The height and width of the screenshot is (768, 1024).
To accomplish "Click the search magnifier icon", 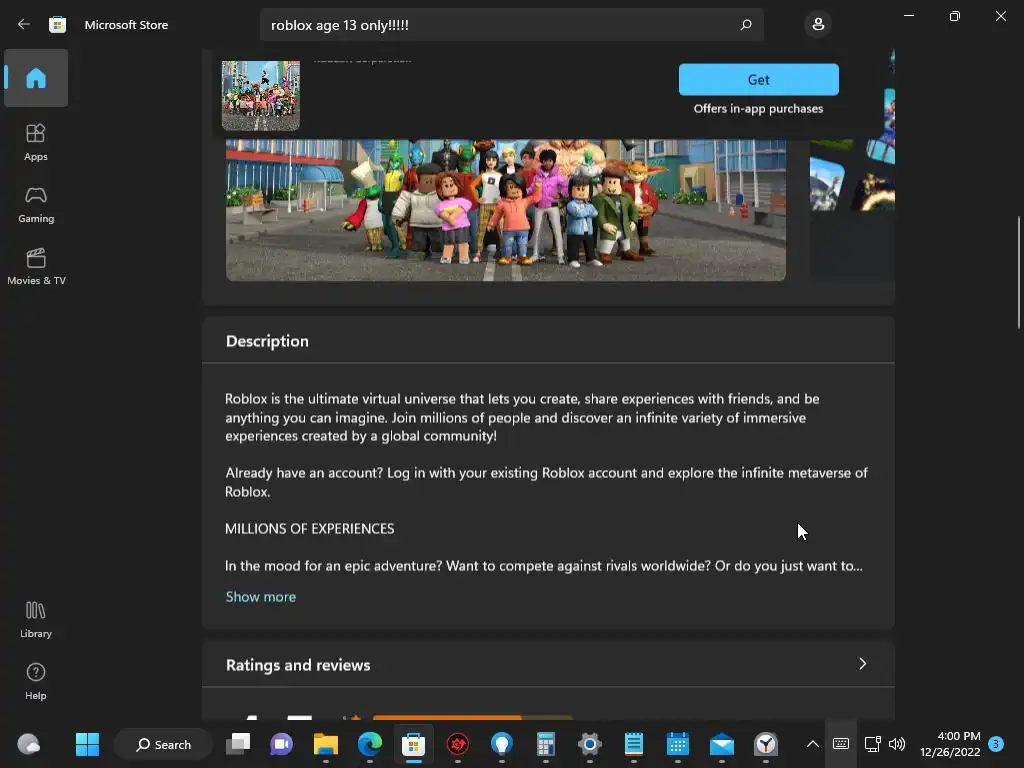I will click(x=746, y=25).
